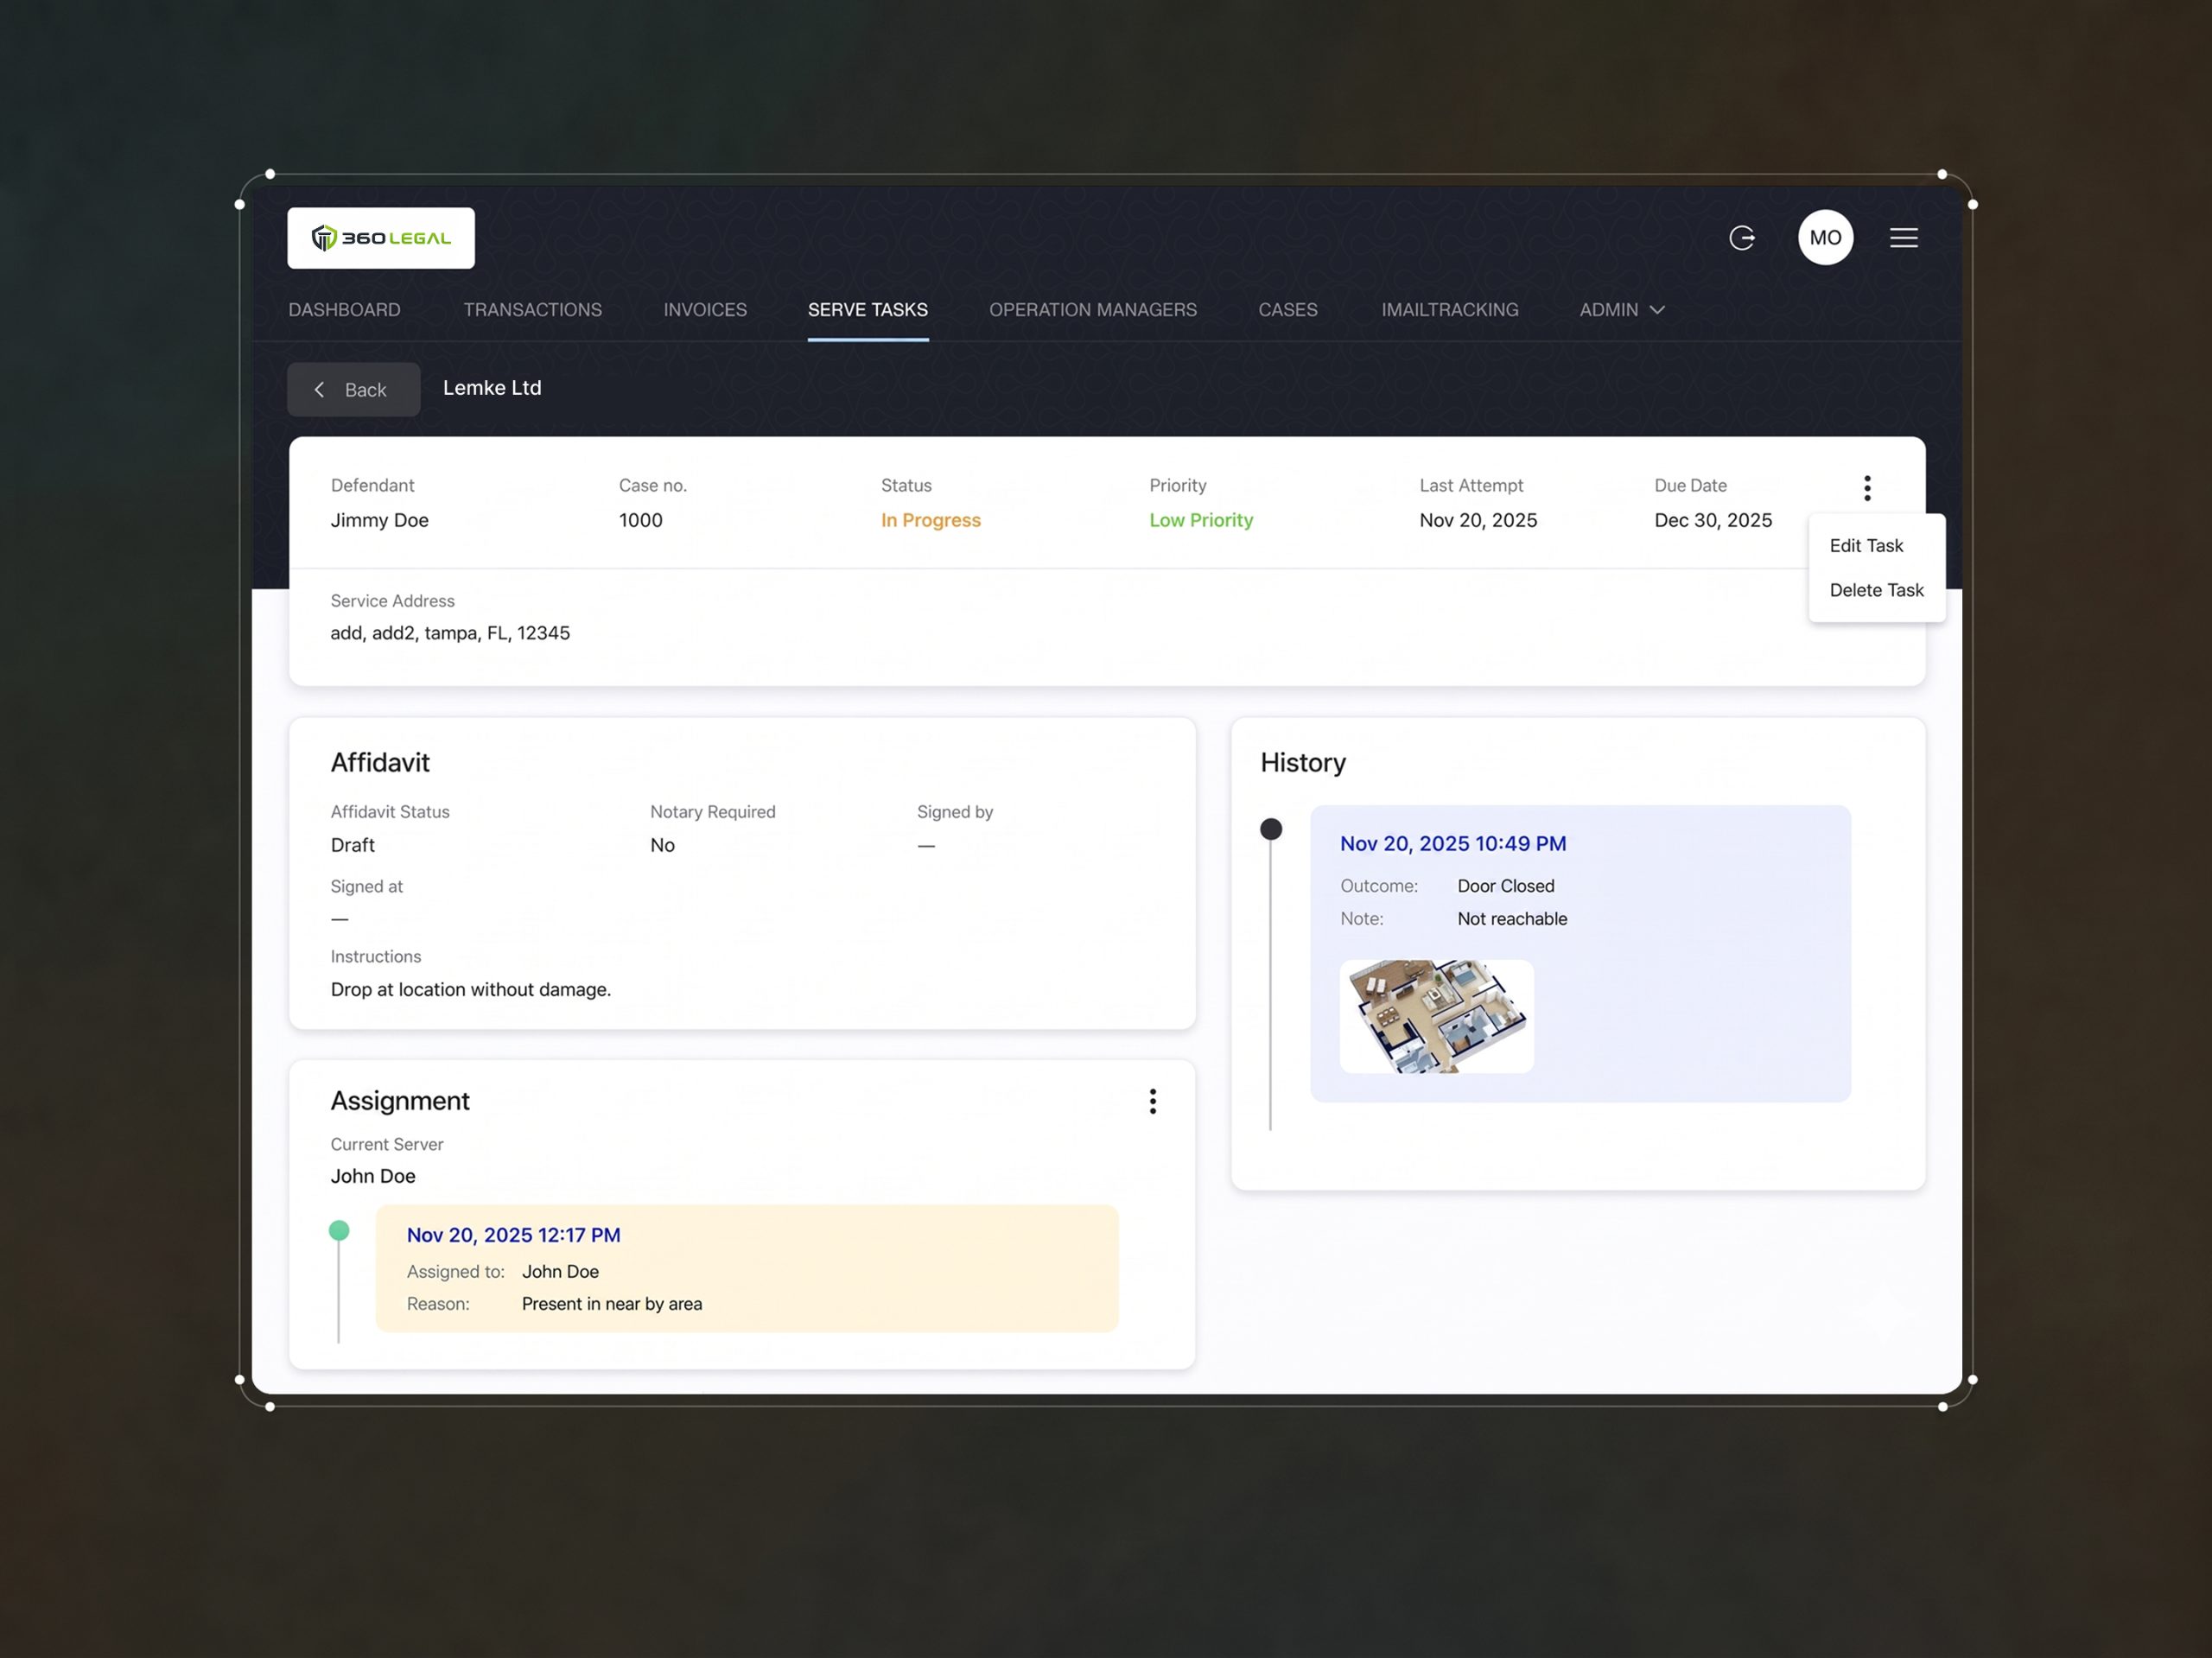Click current server John Doe
This screenshot has height=1658, width=2212.
(x=373, y=1176)
